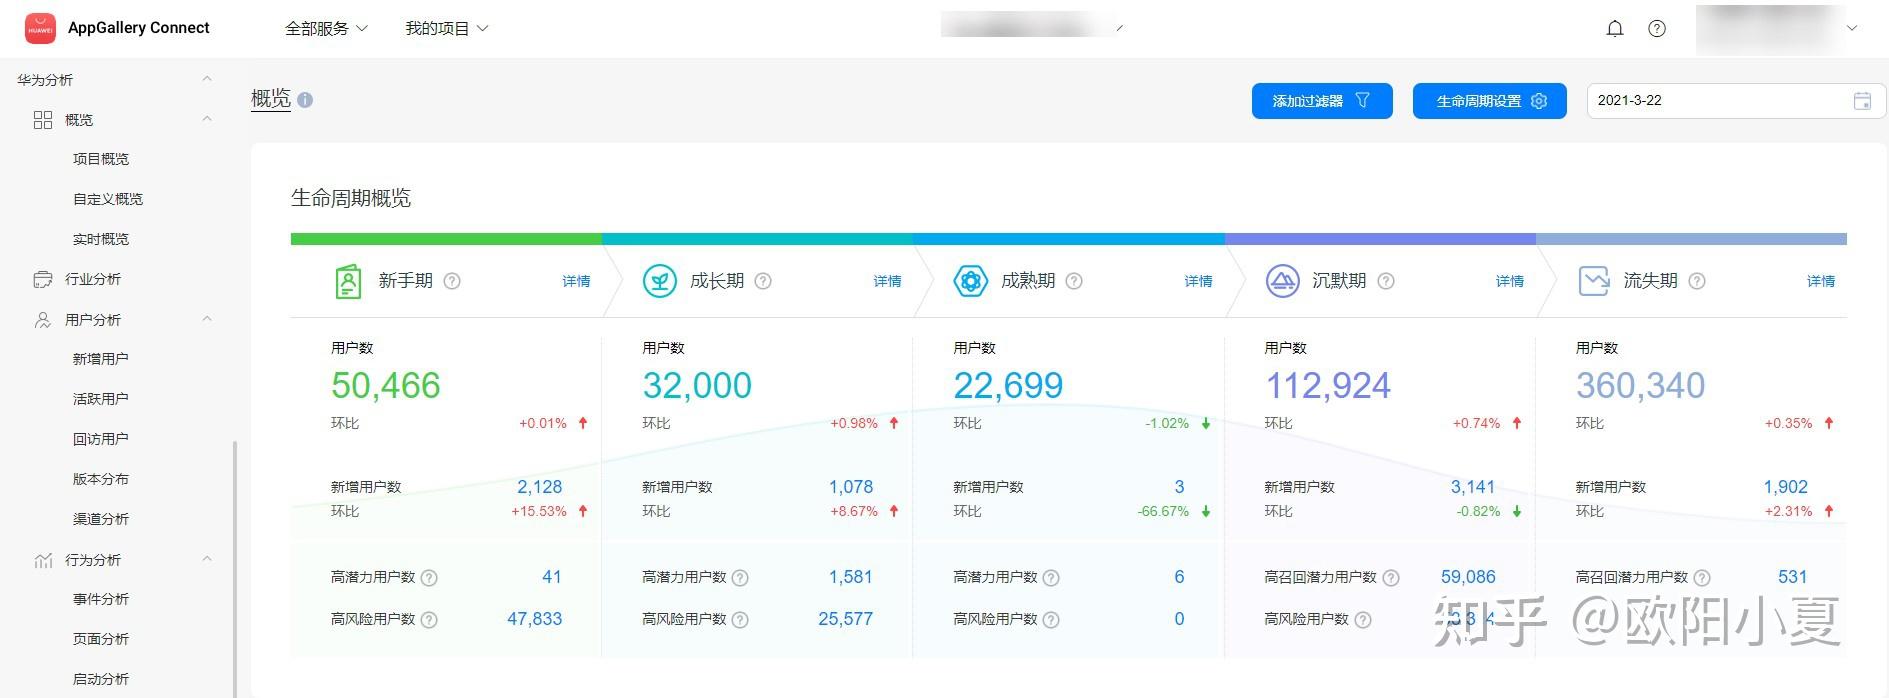The height and width of the screenshot is (698, 1889).
Task: Open 详情 link for 成长期
Action: [887, 281]
